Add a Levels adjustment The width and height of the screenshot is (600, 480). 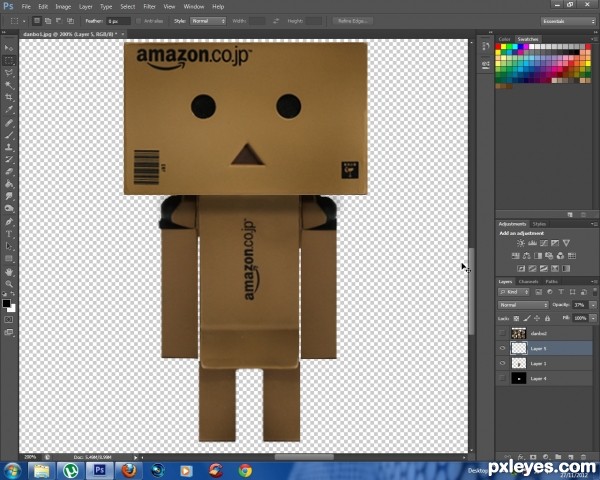pyautogui.click(x=532, y=243)
